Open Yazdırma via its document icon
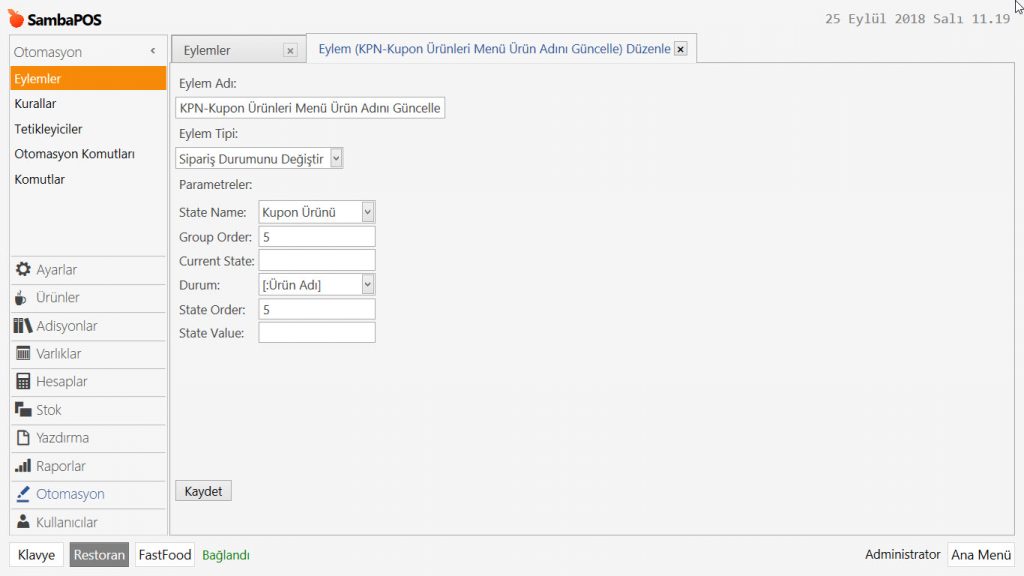This screenshot has width=1024, height=576. pos(23,438)
